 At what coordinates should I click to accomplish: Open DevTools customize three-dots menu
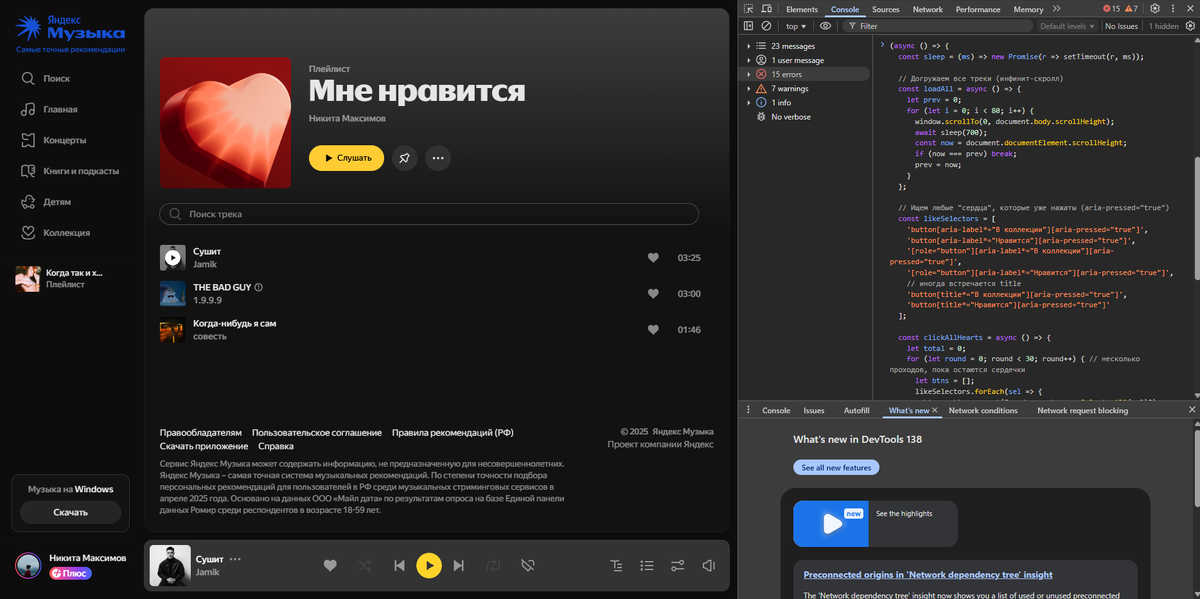pyautogui.click(x=1173, y=9)
